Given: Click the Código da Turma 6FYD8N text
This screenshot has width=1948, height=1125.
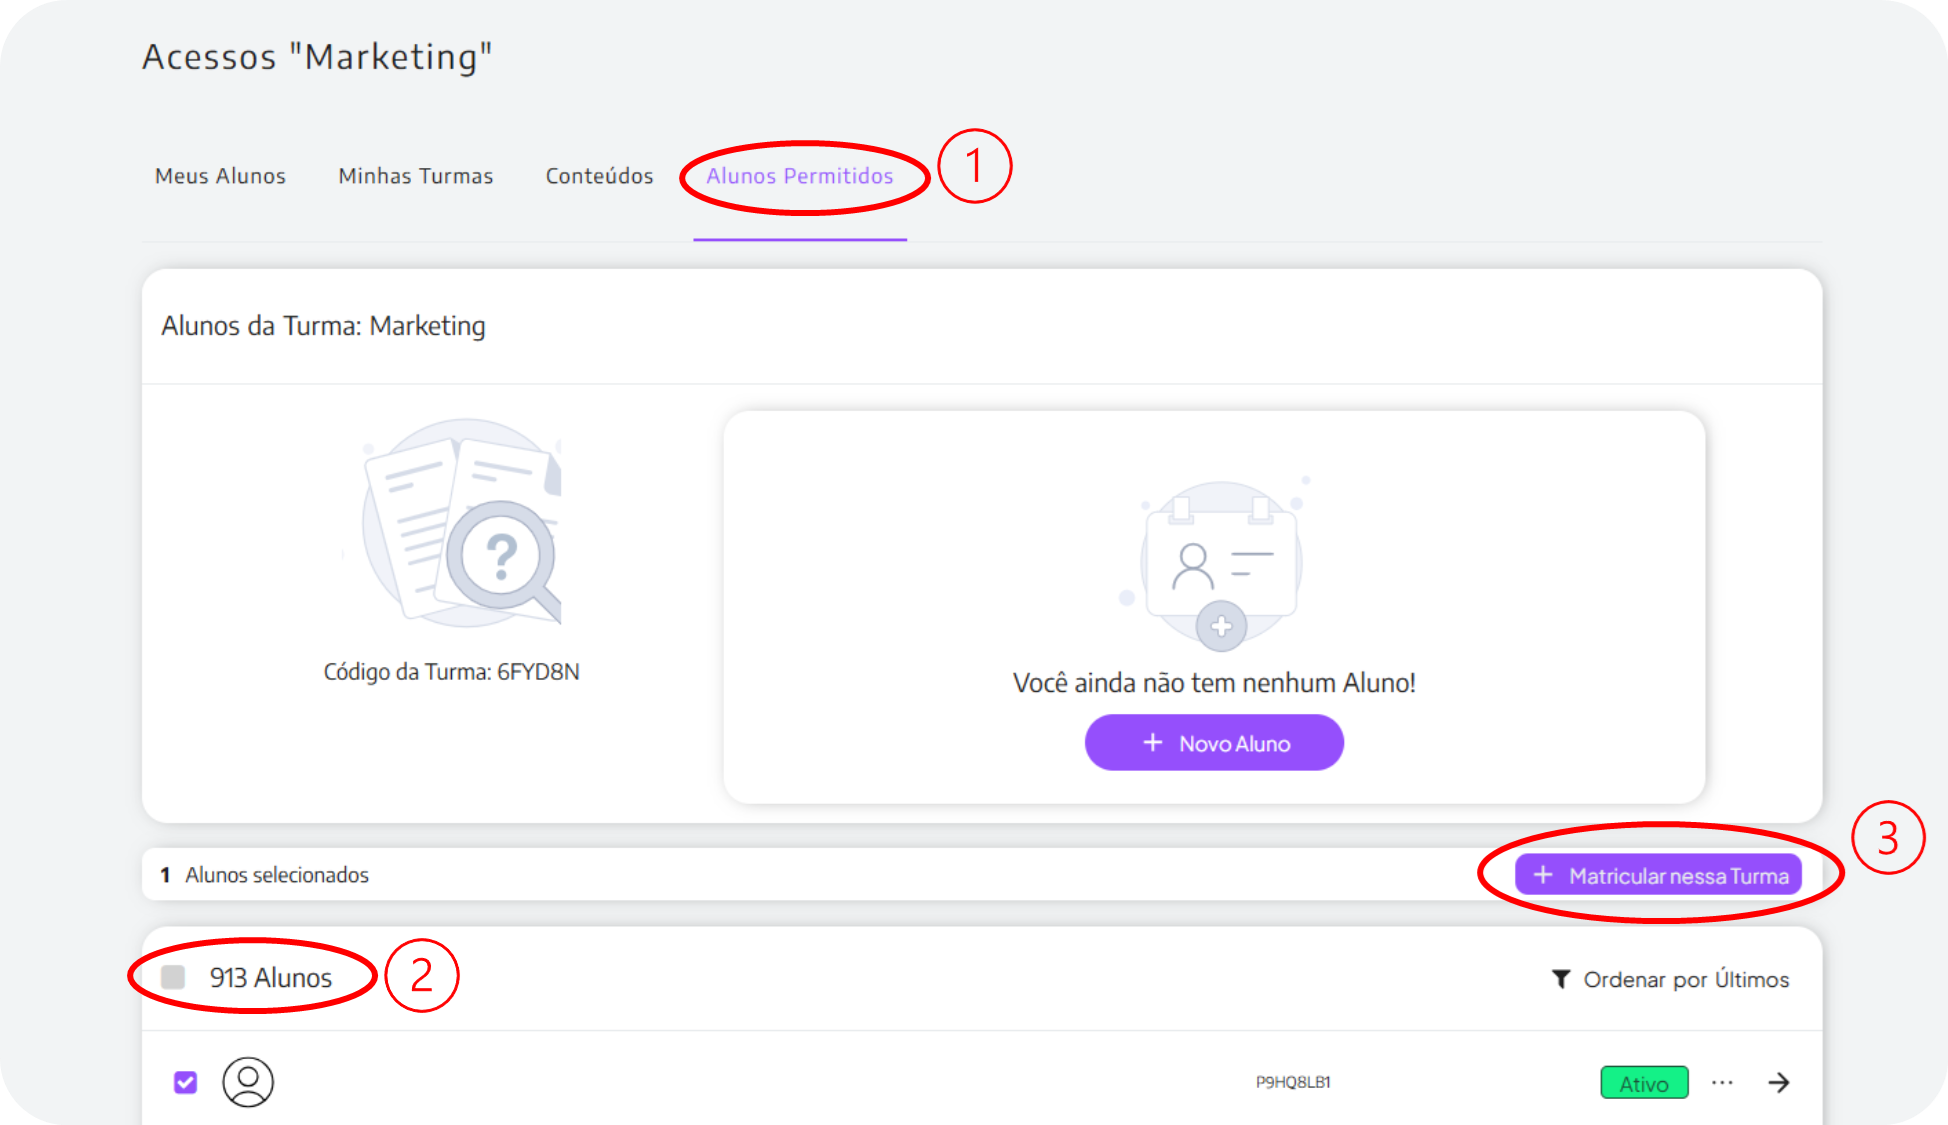Looking at the screenshot, I should tap(451, 672).
